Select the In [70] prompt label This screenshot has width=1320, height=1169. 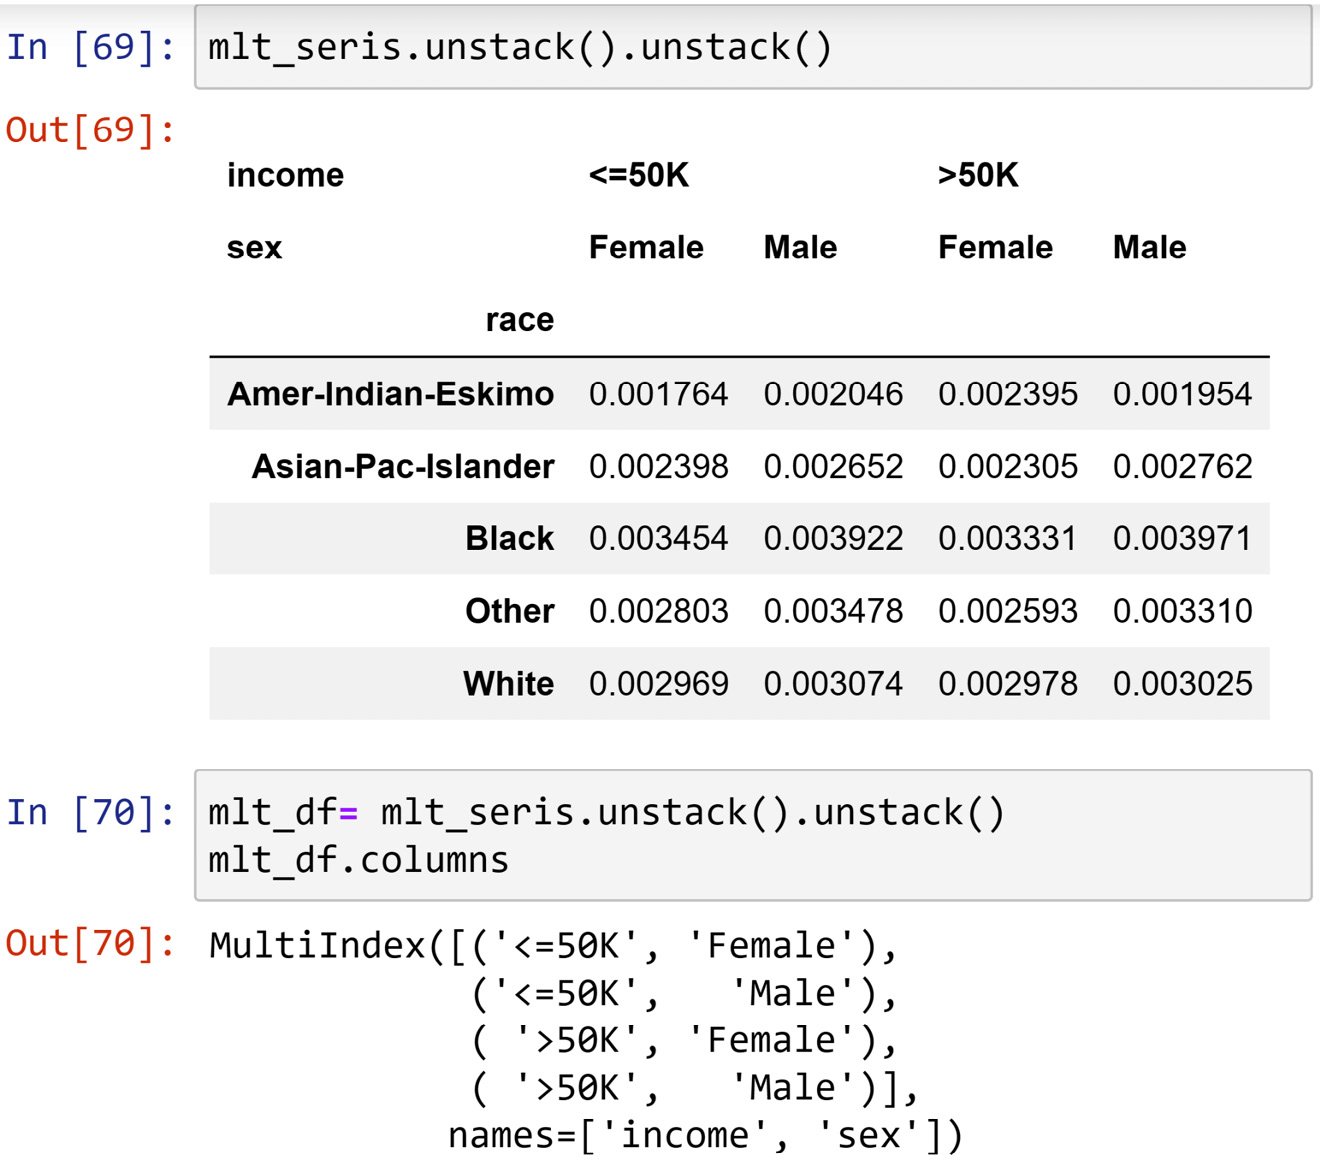[x=91, y=812]
